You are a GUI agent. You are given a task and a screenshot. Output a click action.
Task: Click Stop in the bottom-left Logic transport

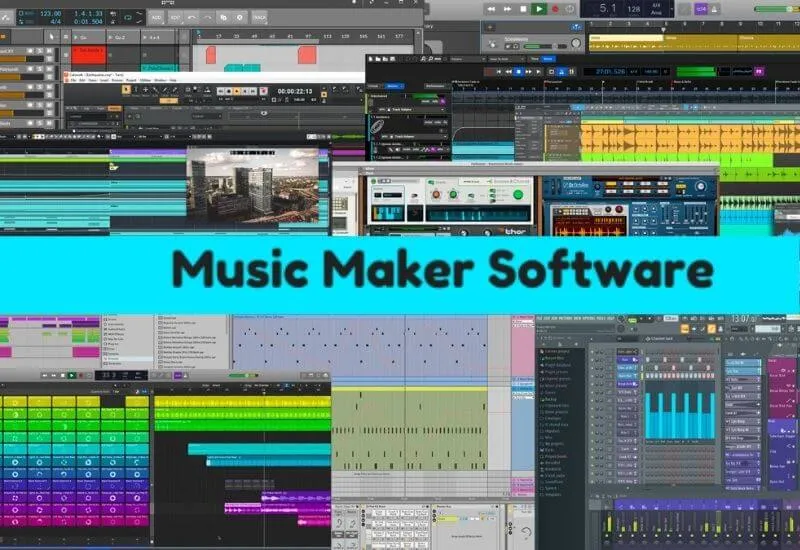point(63,376)
